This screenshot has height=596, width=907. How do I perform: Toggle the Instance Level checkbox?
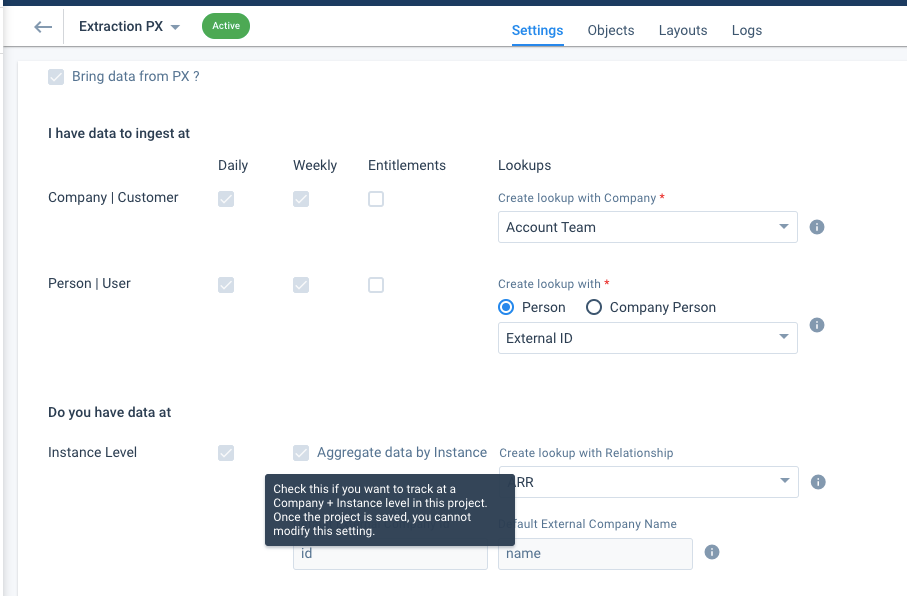click(x=226, y=452)
